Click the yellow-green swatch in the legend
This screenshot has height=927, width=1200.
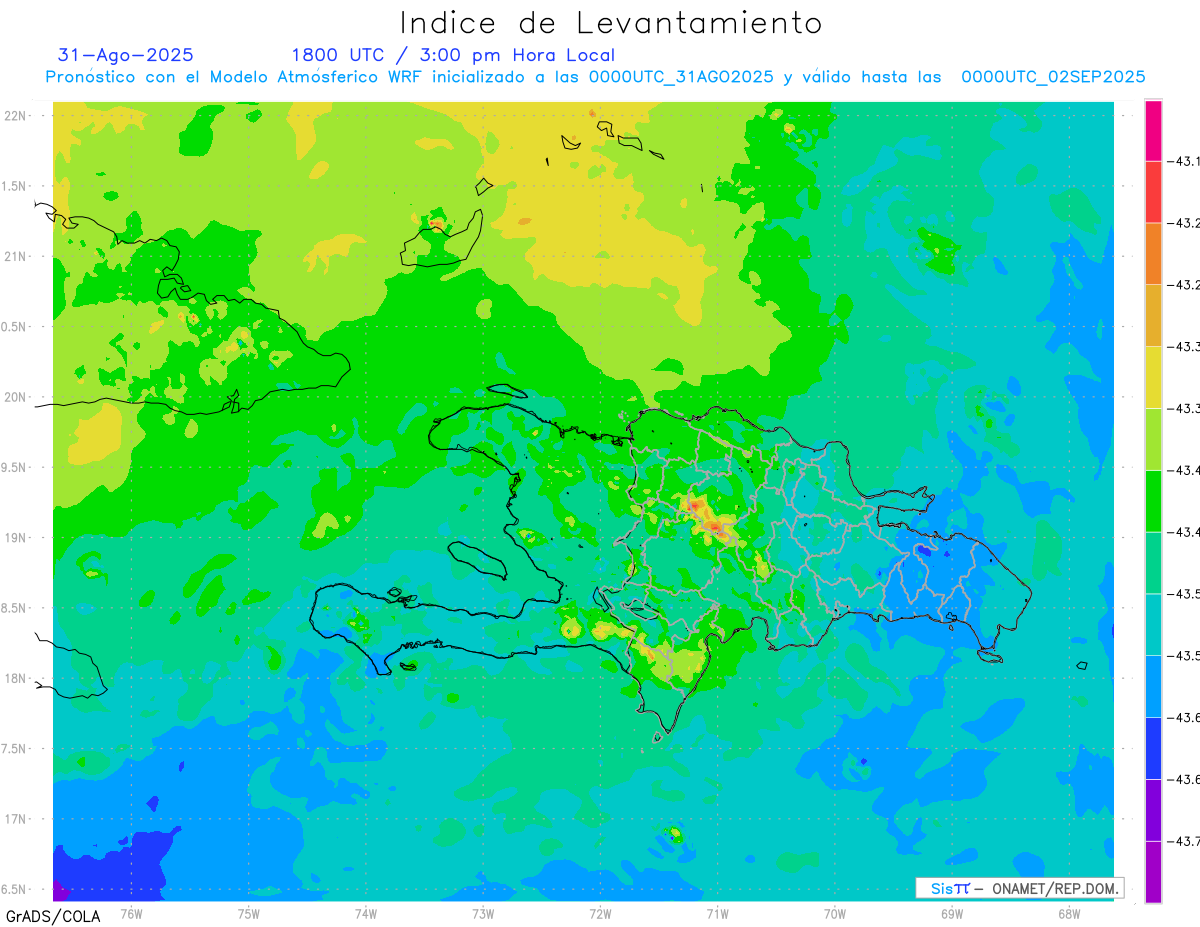pos(1153,439)
